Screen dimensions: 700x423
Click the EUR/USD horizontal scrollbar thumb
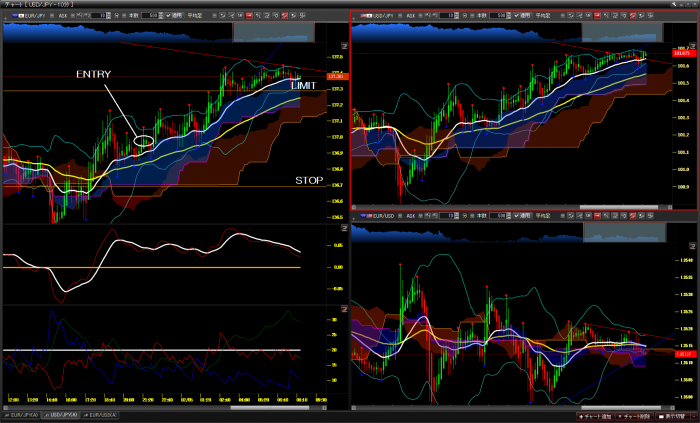click(x=621, y=407)
